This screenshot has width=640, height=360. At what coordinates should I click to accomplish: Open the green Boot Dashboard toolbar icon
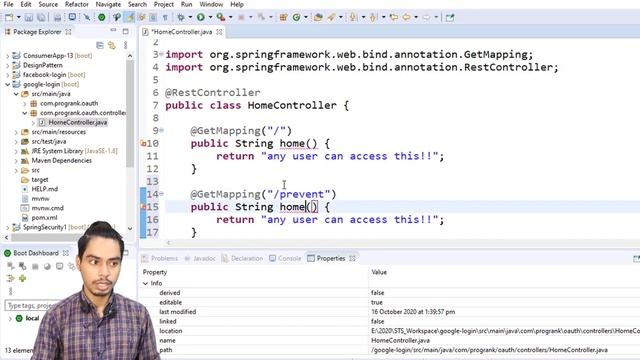pyautogui.click(x=102, y=18)
